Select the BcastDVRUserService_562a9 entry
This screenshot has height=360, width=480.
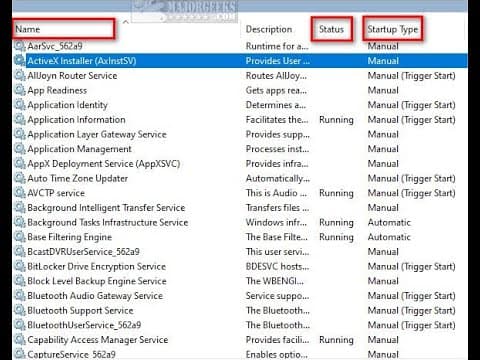click(83, 252)
